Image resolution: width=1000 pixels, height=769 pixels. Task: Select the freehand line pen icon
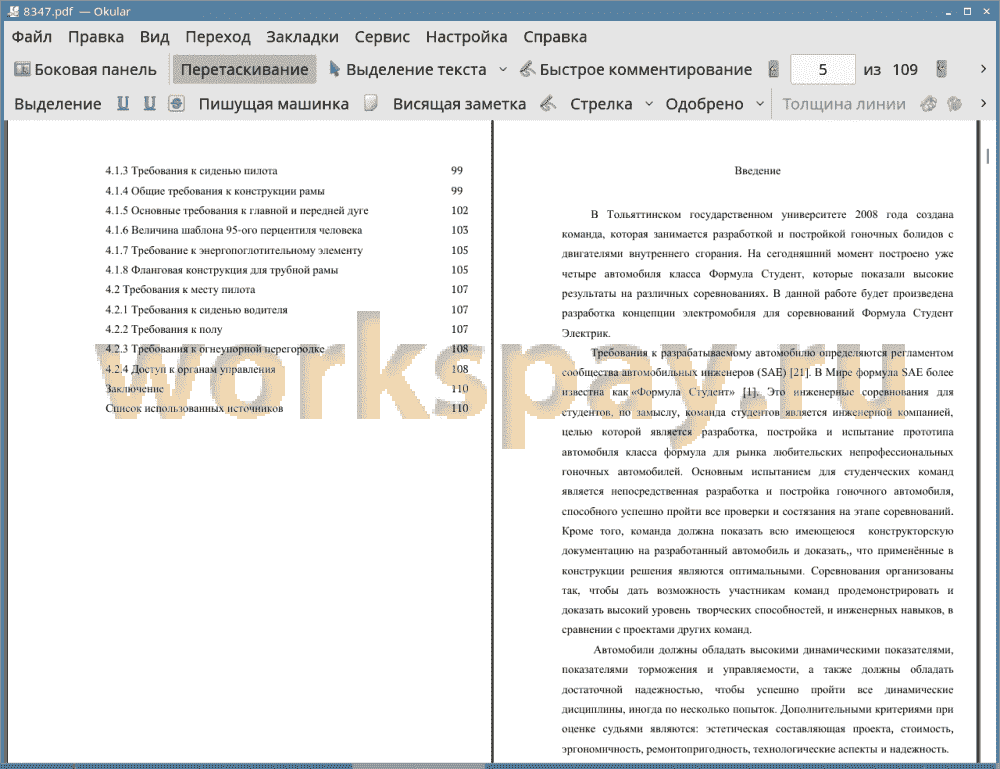(x=548, y=103)
